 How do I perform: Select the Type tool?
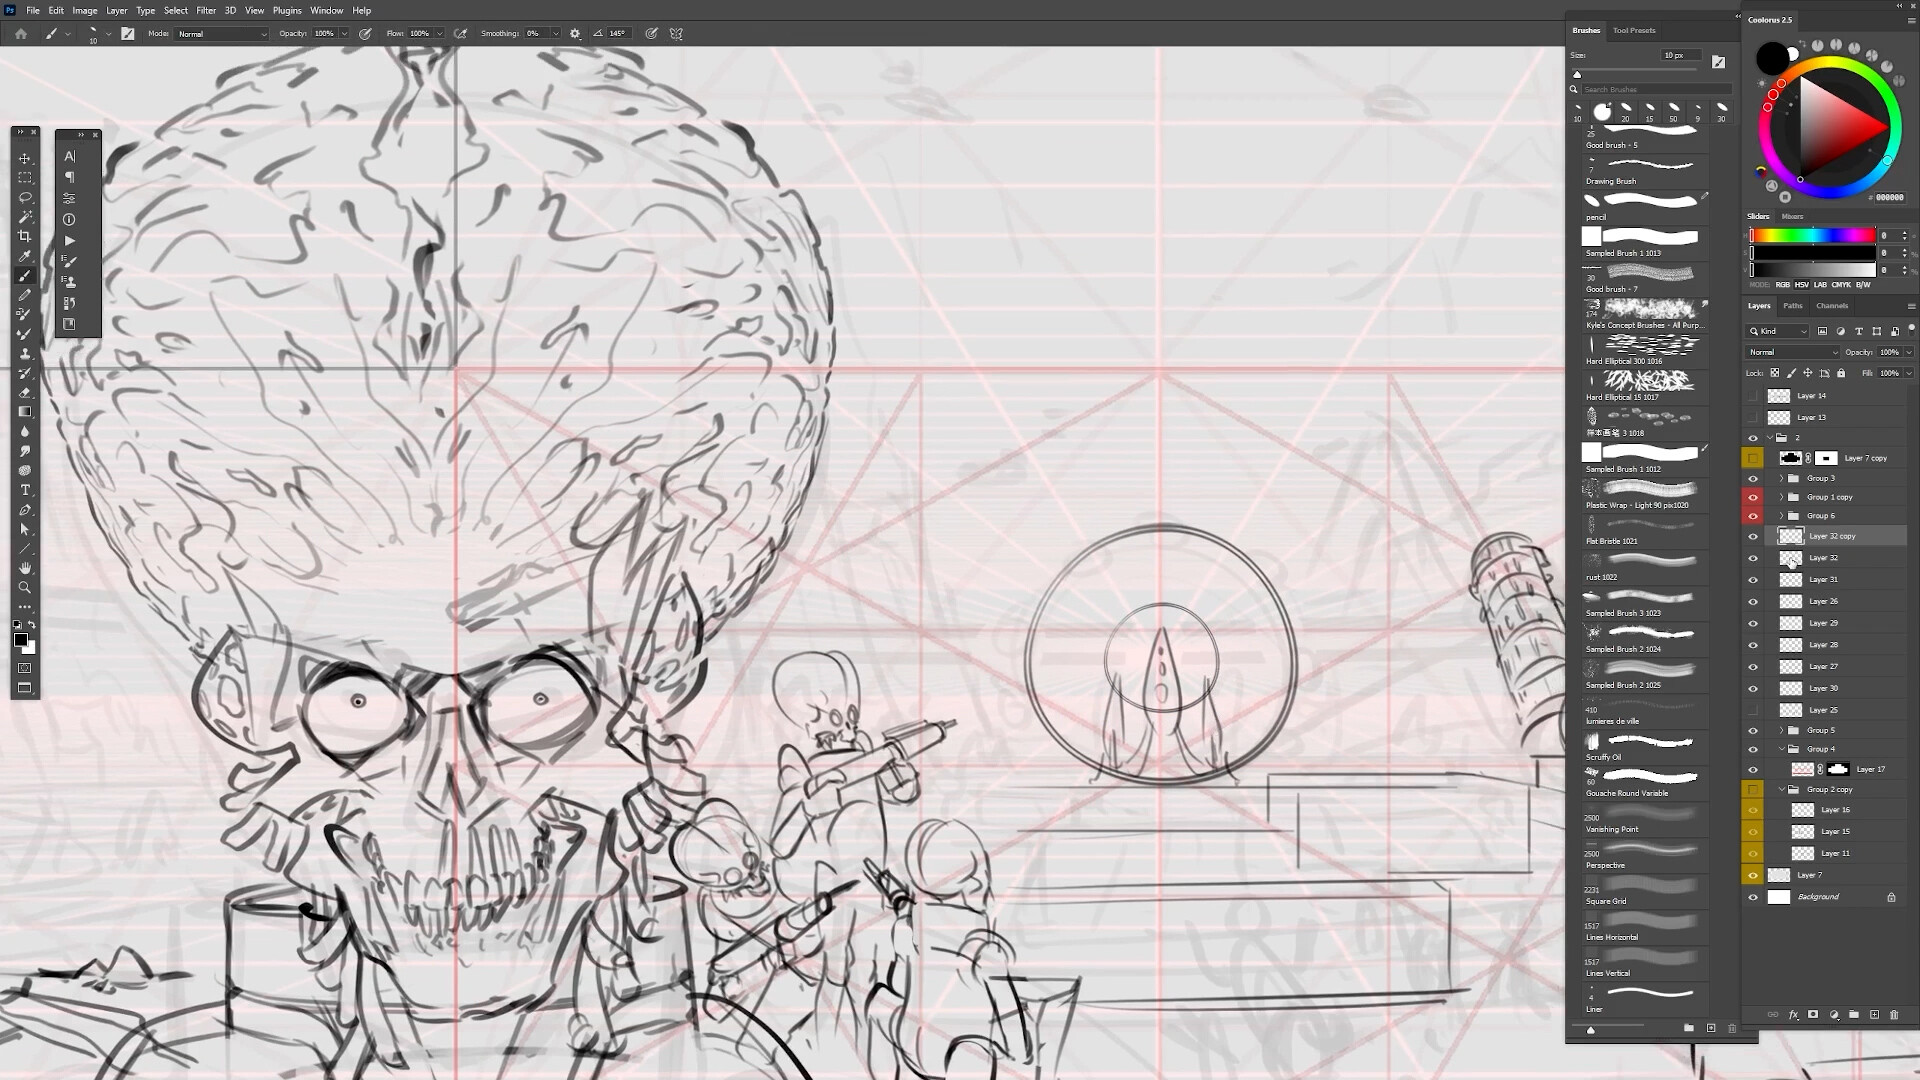pos(25,490)
